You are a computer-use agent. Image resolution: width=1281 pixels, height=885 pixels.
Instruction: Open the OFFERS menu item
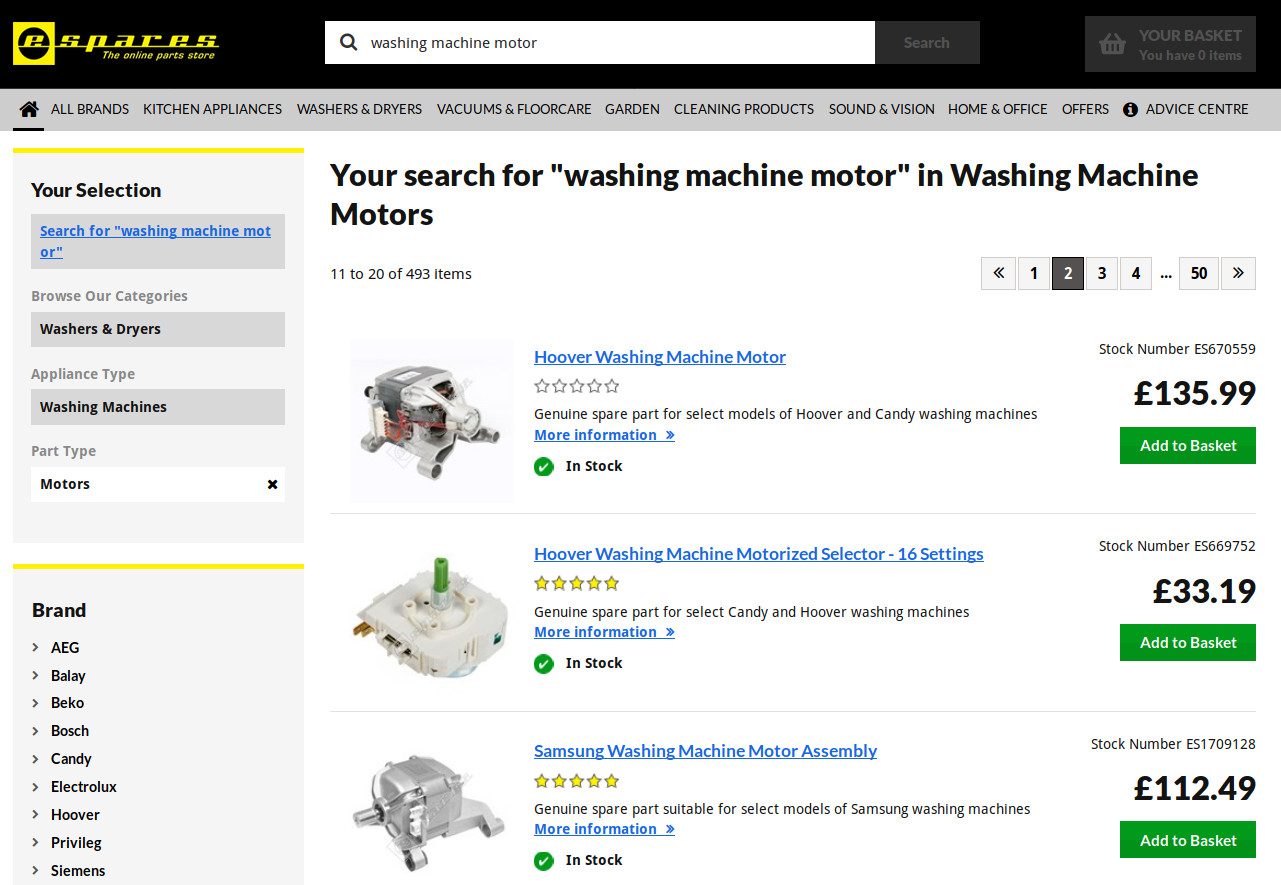(x=1085, y=109)
